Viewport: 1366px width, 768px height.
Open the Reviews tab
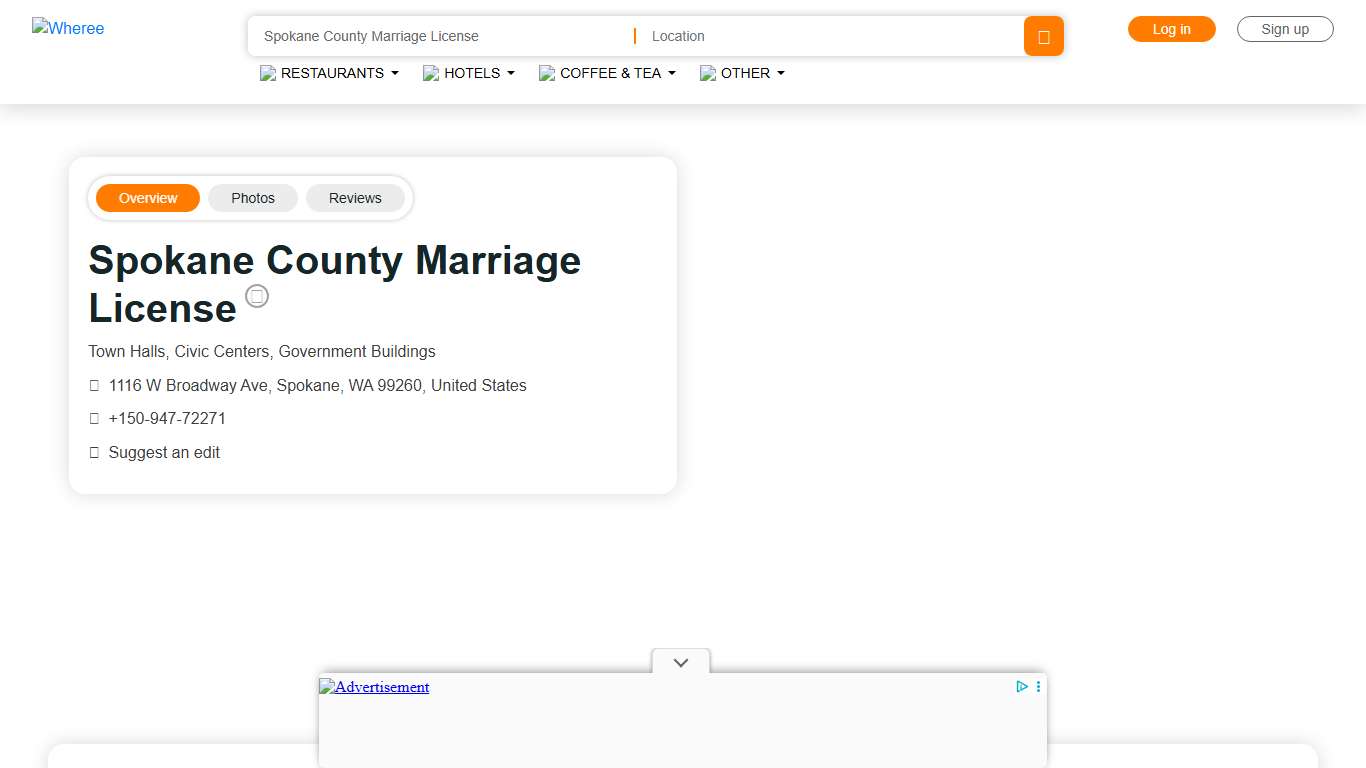pyautogui.click(x=355, y=198)
